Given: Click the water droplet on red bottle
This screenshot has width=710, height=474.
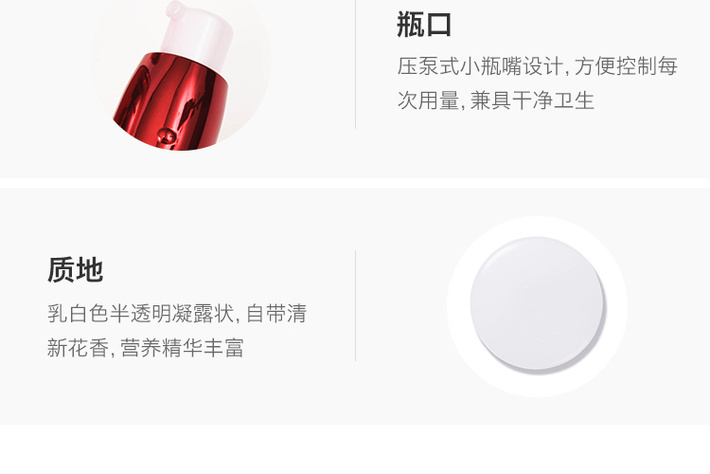Looking at the screenshot, I should (166, 135).
